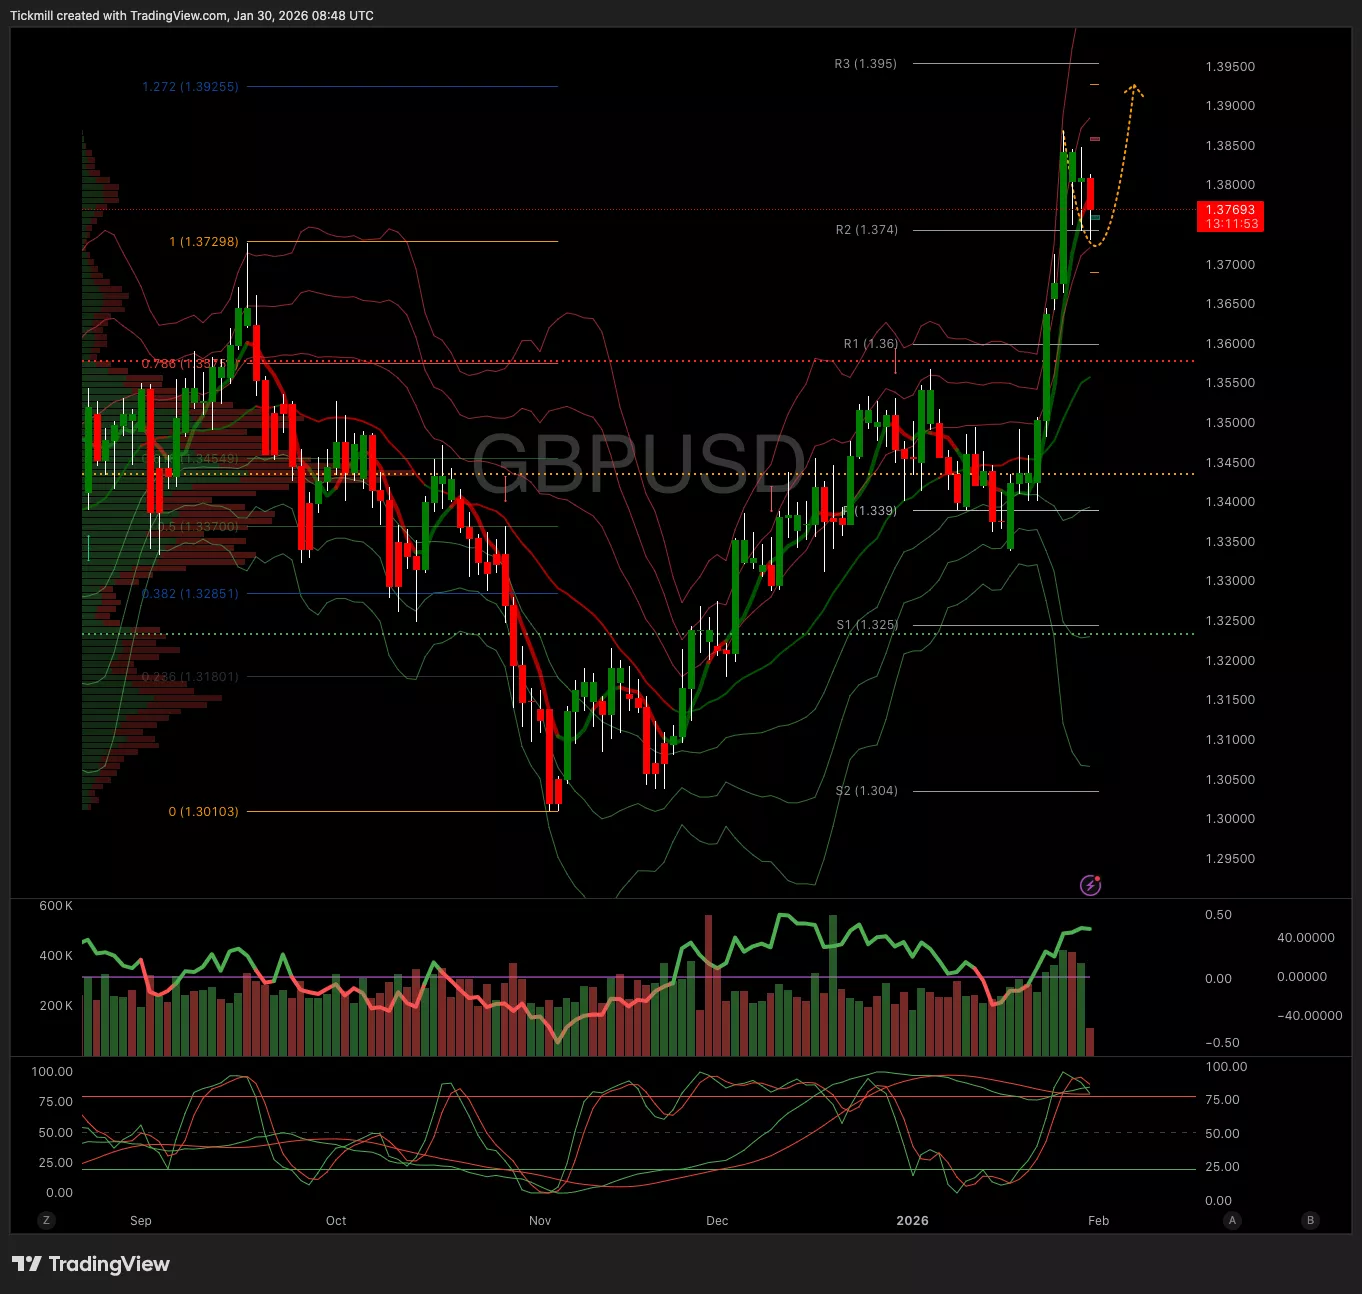Click the GBPUSD watermark text
This screenshot has width=1362, height=1294.
(x=638, y=464)
